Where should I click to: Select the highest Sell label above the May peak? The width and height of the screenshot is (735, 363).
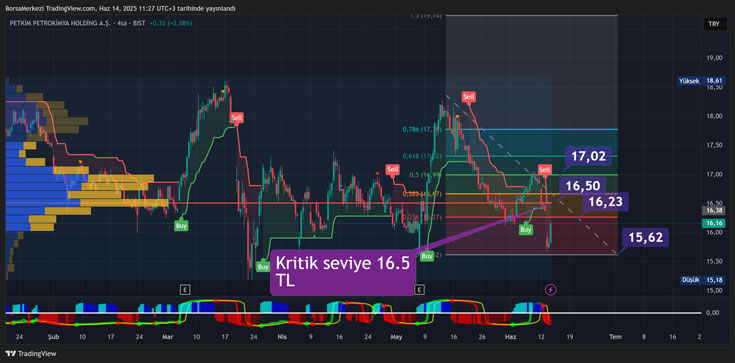pos(468,97)
